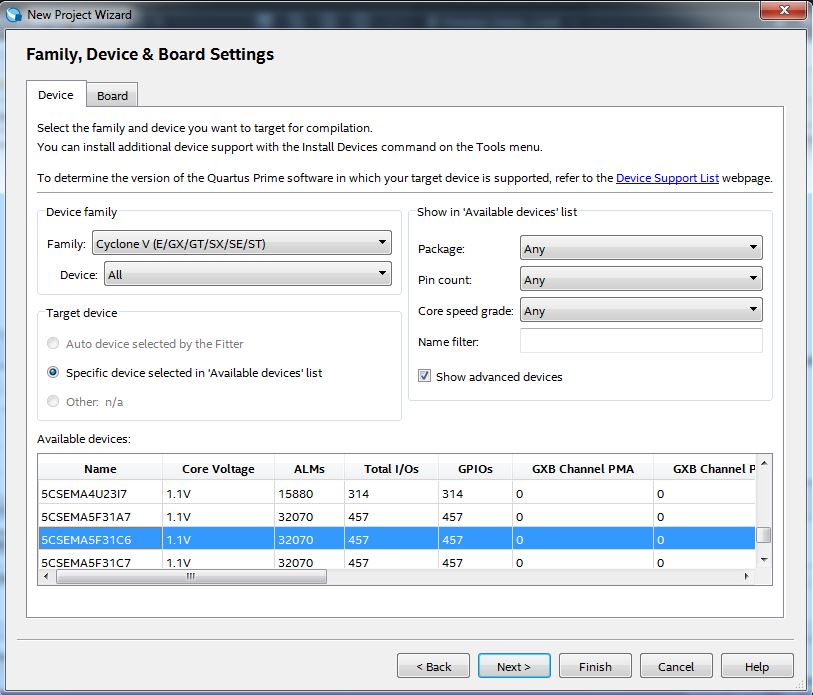Click the scroll right arrow of device list

pyautogui.click(x=746, y=576)
